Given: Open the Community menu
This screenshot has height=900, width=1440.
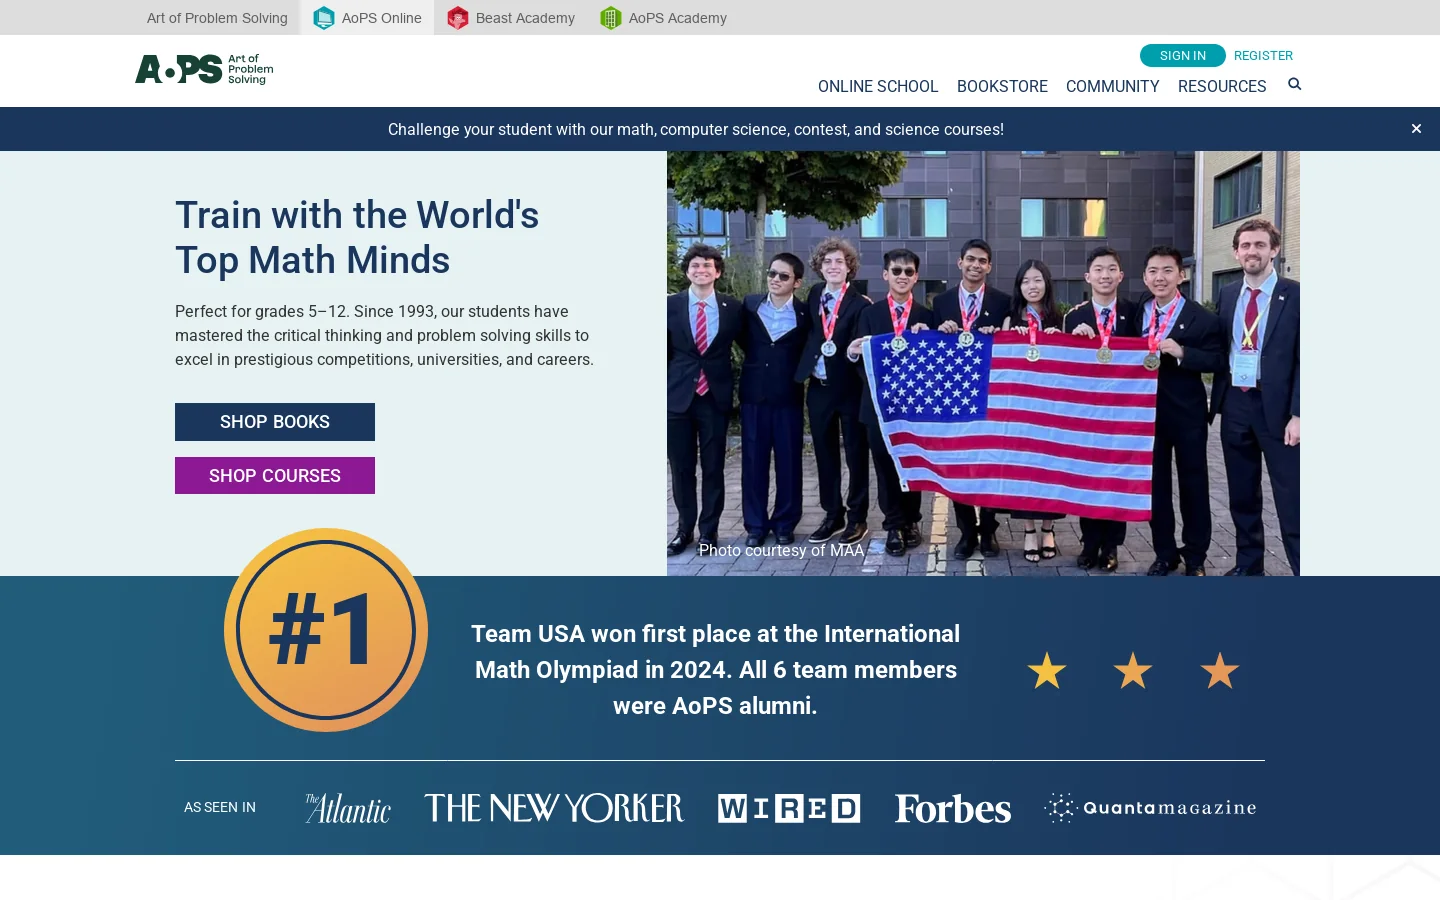Looking at the screenshot, I should coord(1113,87).
